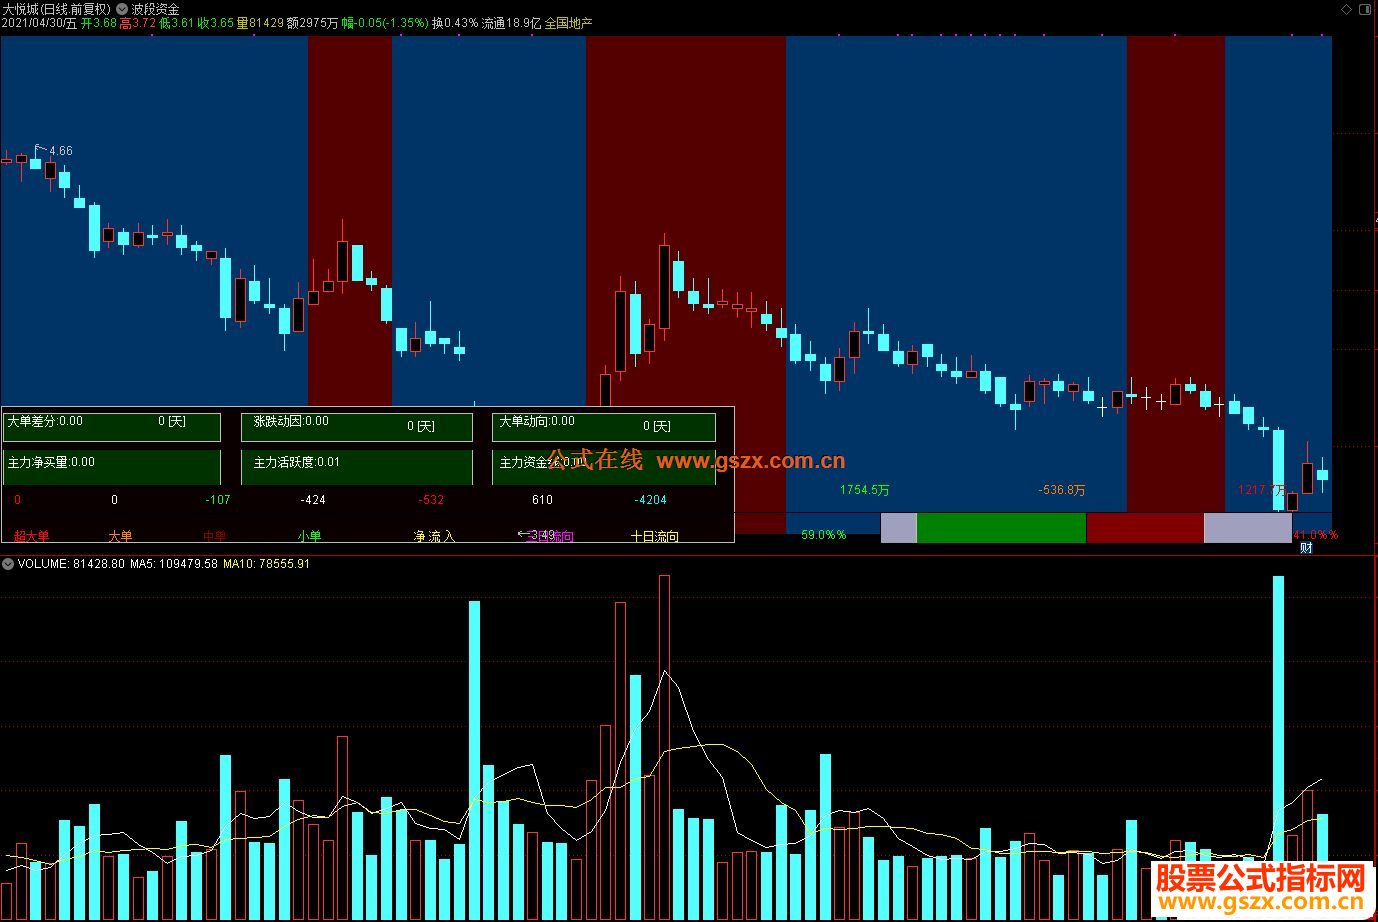This screenshot has width=1378, height=922.
Task: Click the 大单差分:0.00 box
Action: point(111,426)
